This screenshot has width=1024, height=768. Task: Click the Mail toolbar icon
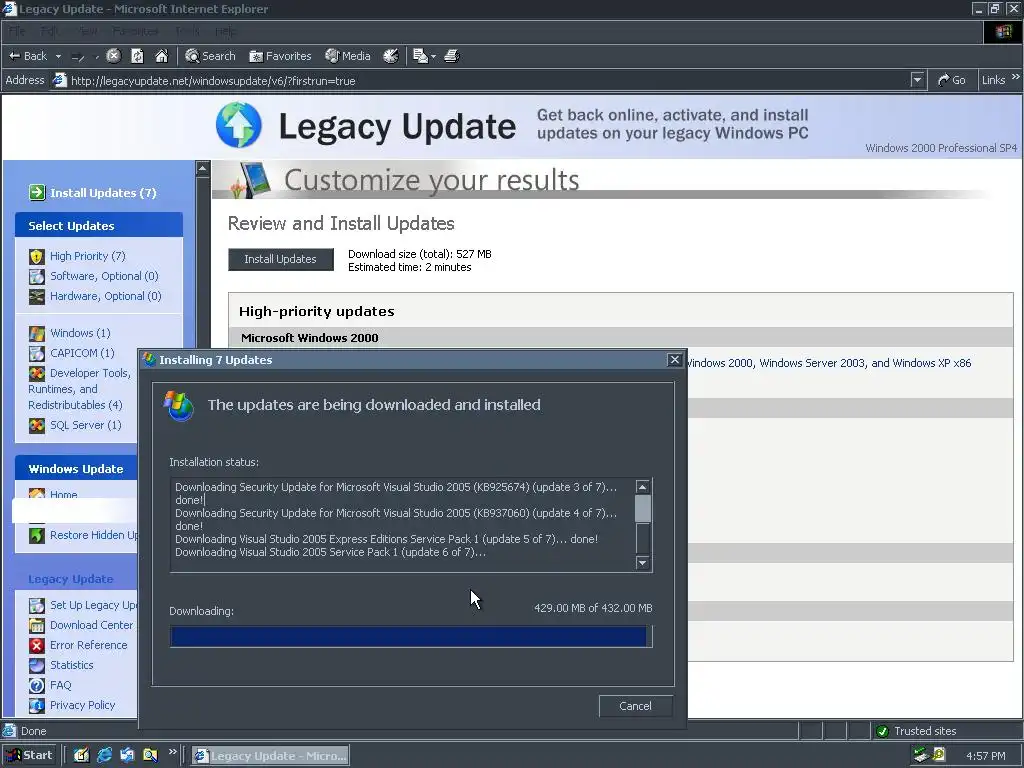tap(421, 56)
